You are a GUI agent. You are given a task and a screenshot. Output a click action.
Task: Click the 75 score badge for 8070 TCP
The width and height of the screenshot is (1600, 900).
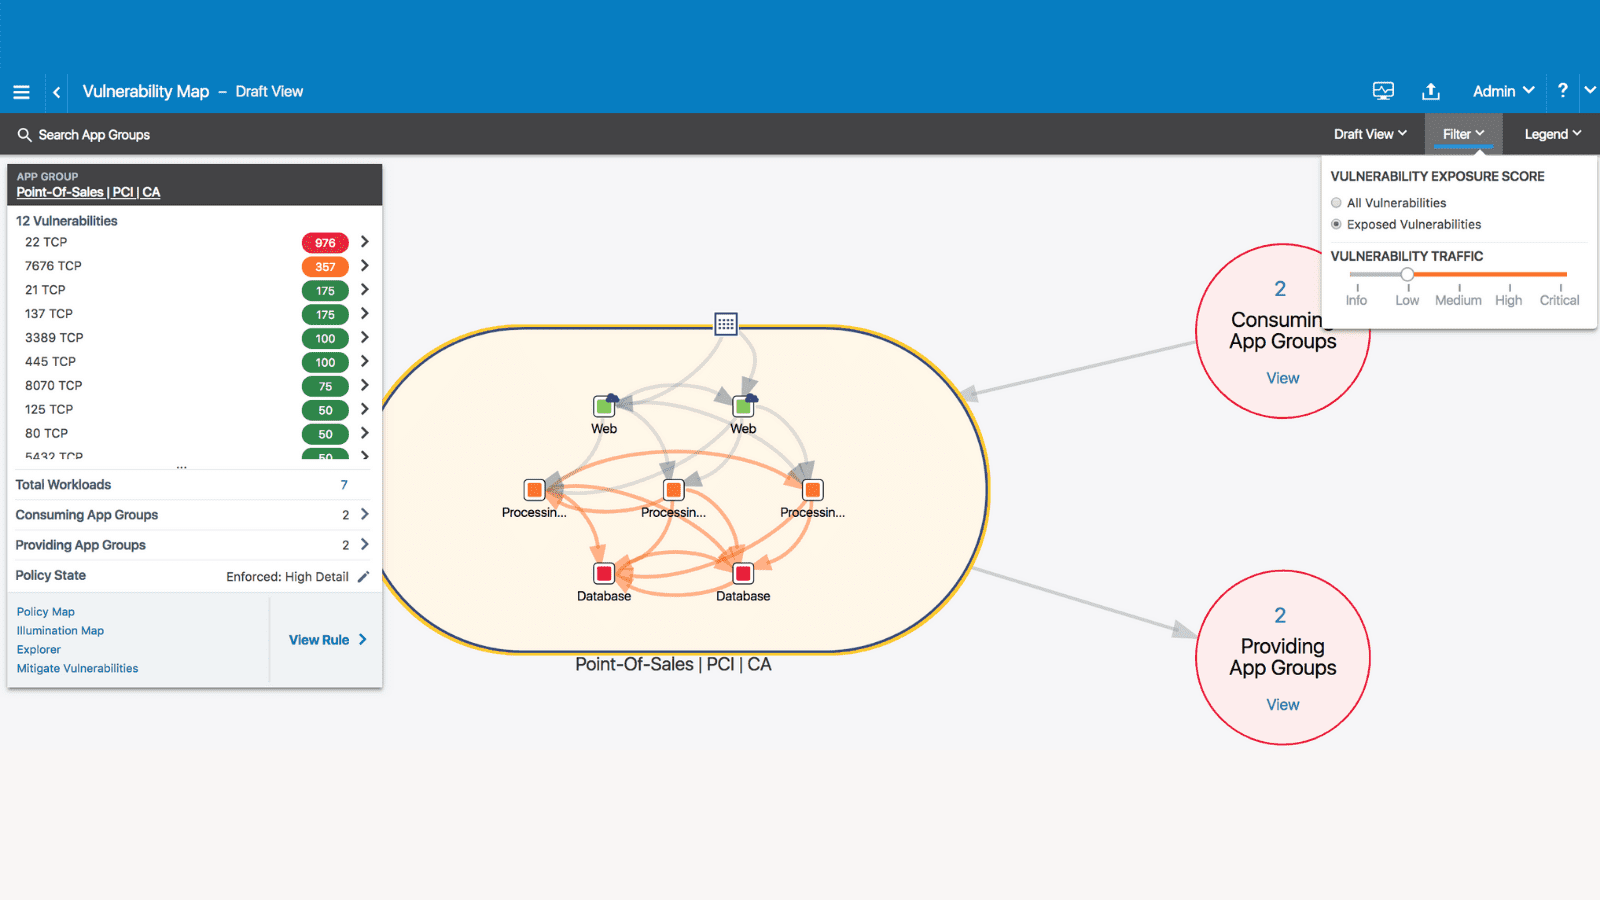click(325, 387)
